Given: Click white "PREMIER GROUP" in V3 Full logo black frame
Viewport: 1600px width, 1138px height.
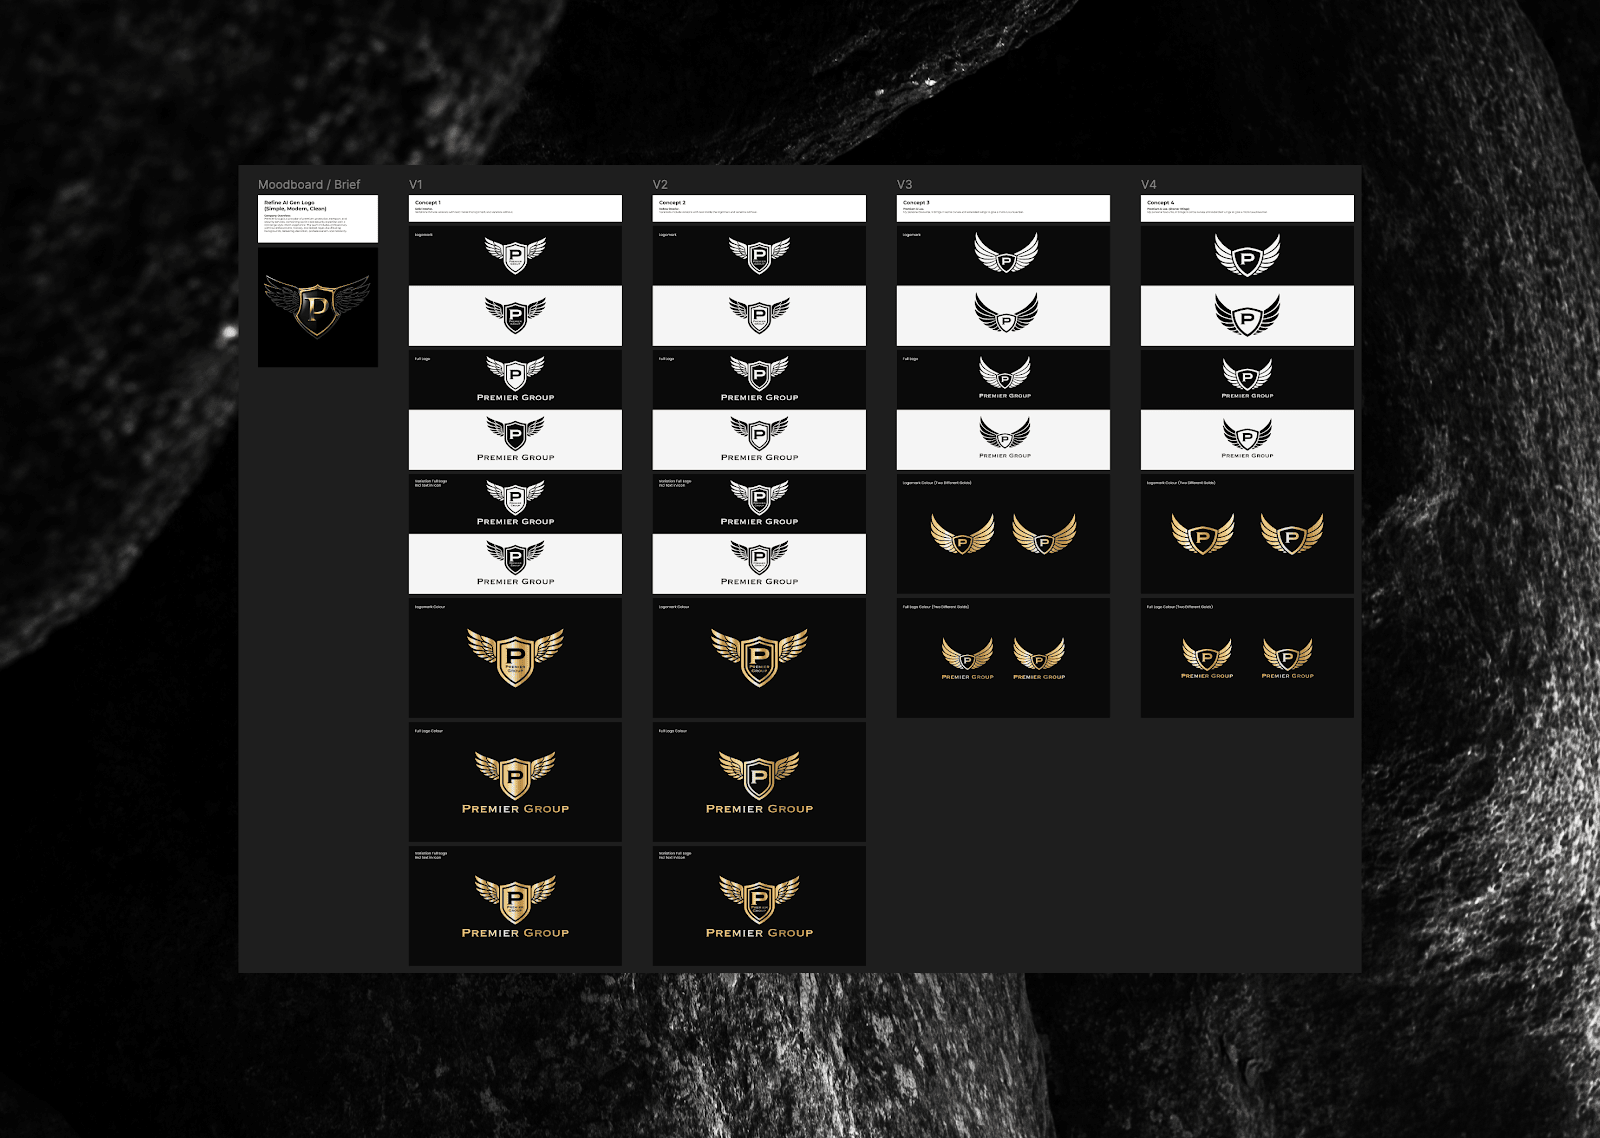Looking at the screenshot, I should [1005, 396].
